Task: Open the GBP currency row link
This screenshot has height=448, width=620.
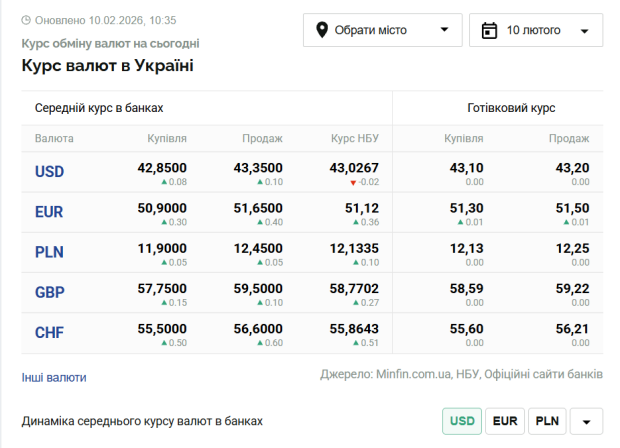Action: (x=49, y=292)
